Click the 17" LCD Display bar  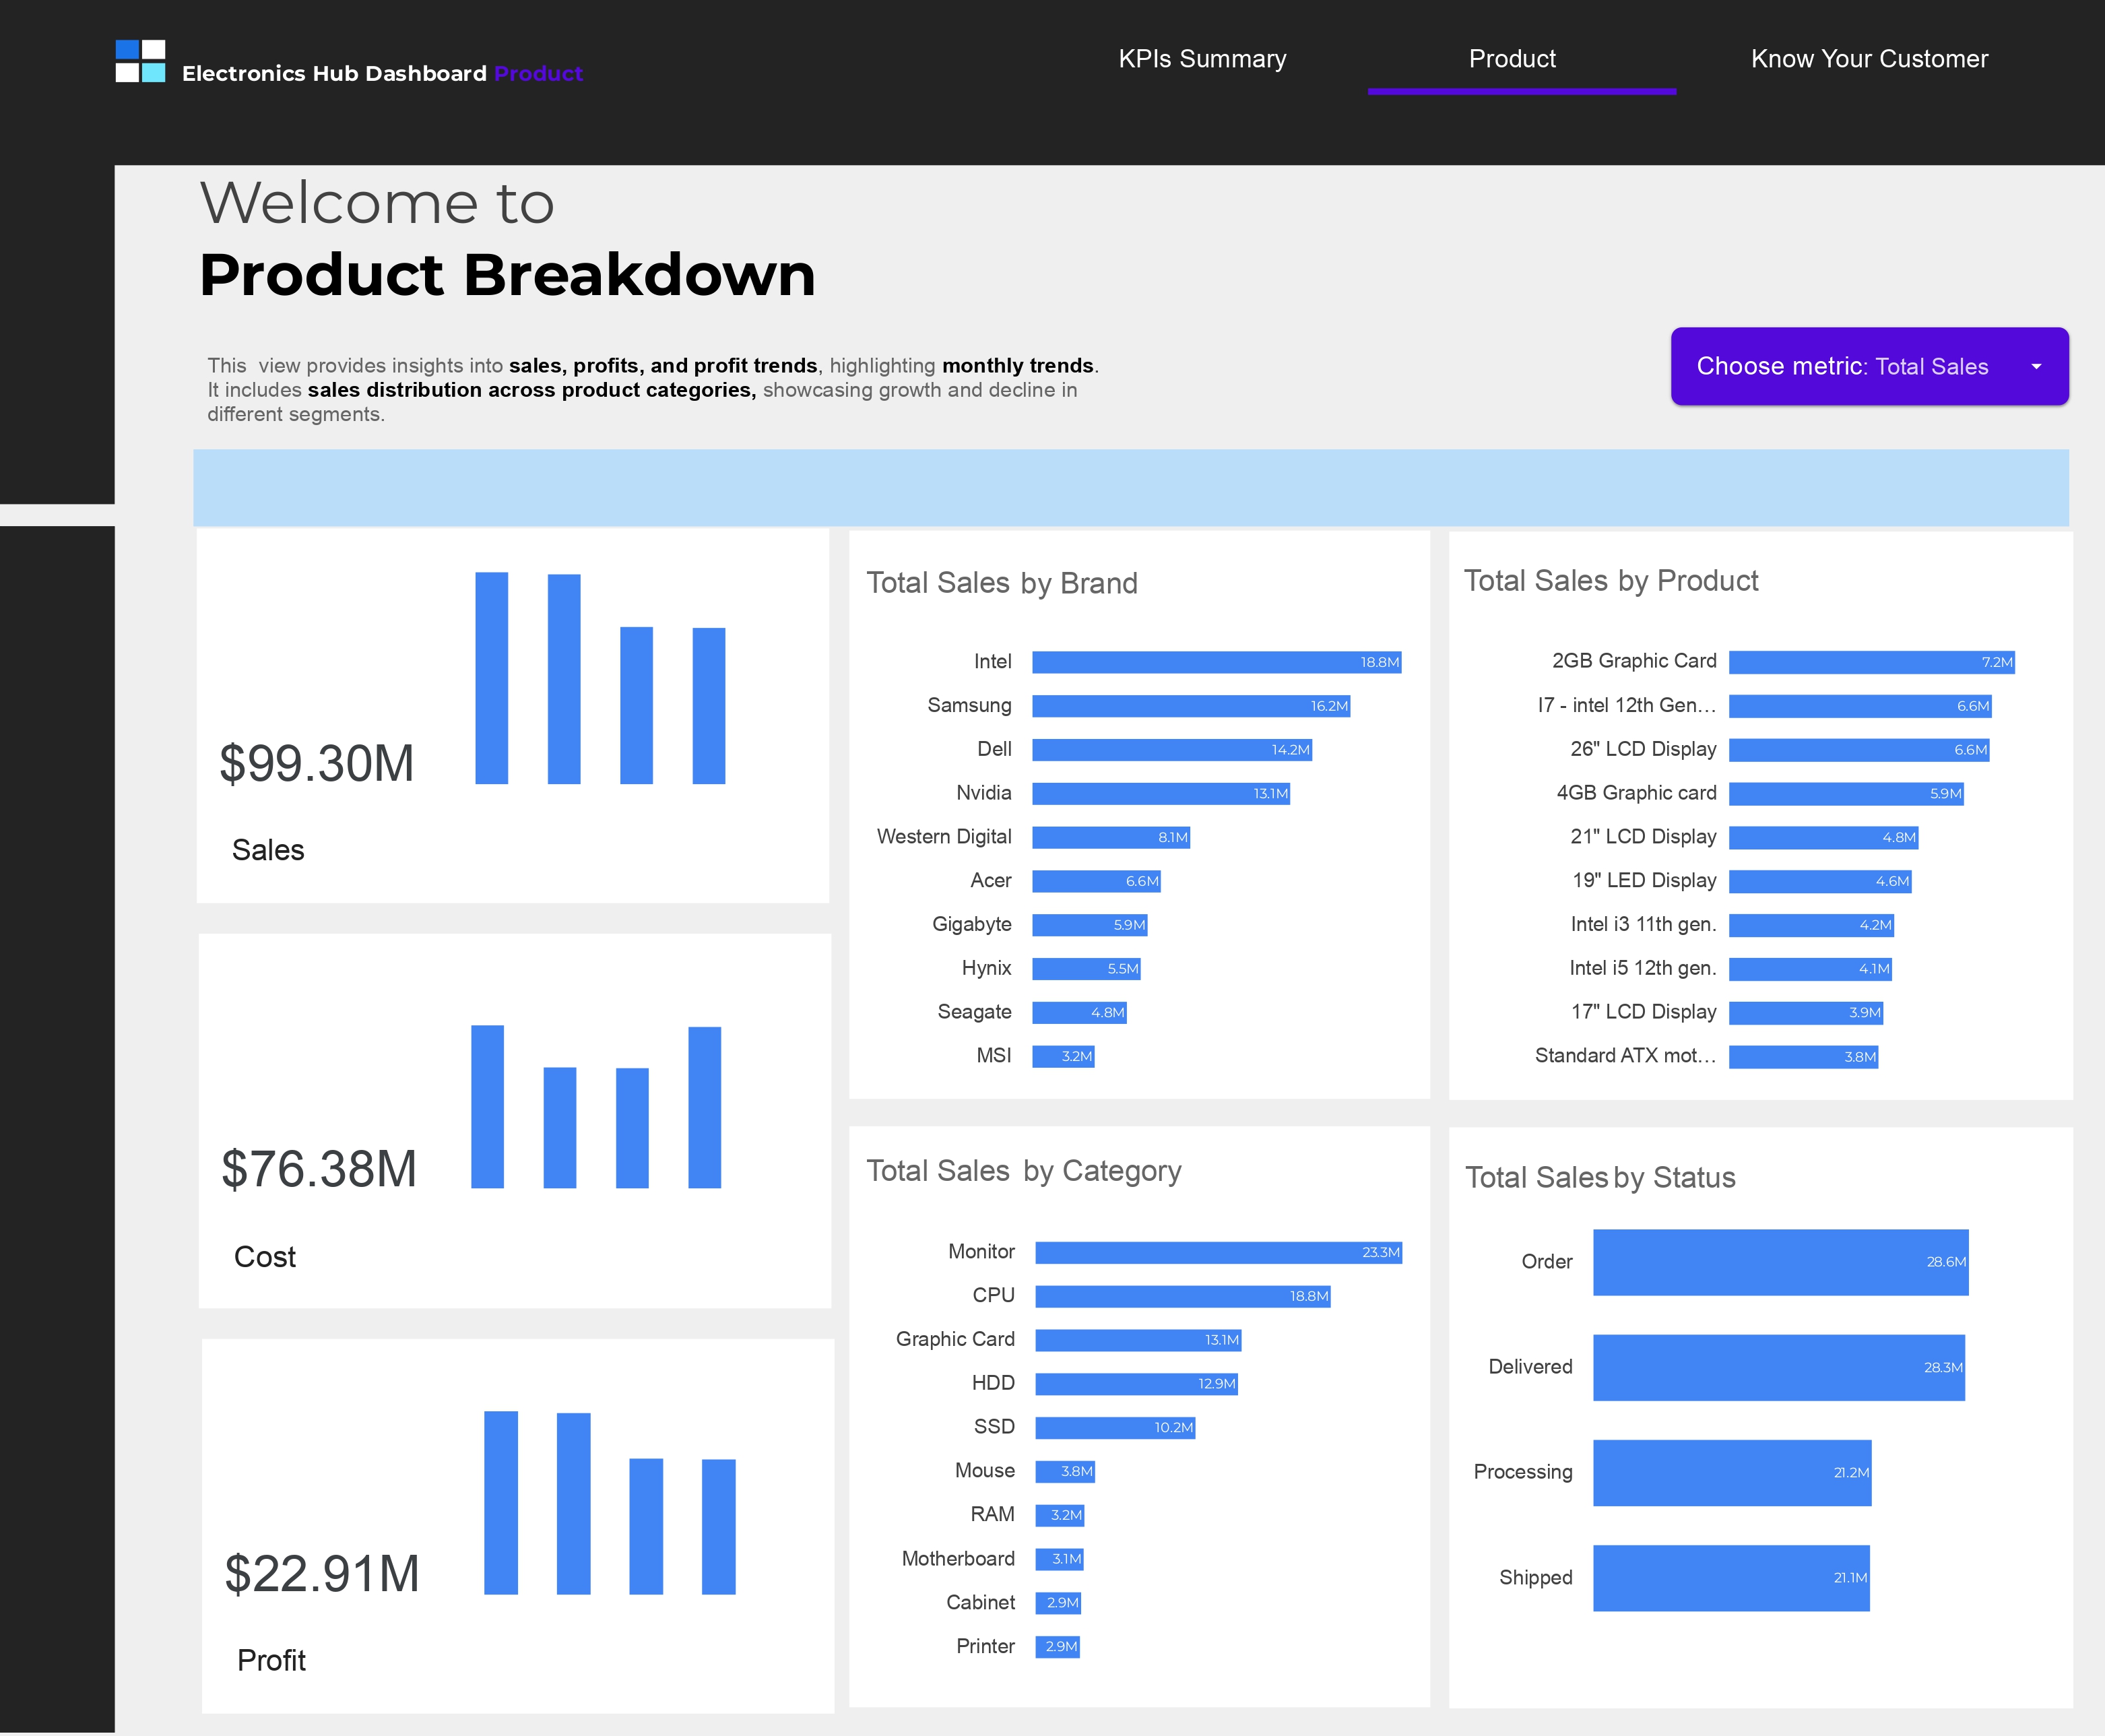(x=1806, y=1013)
